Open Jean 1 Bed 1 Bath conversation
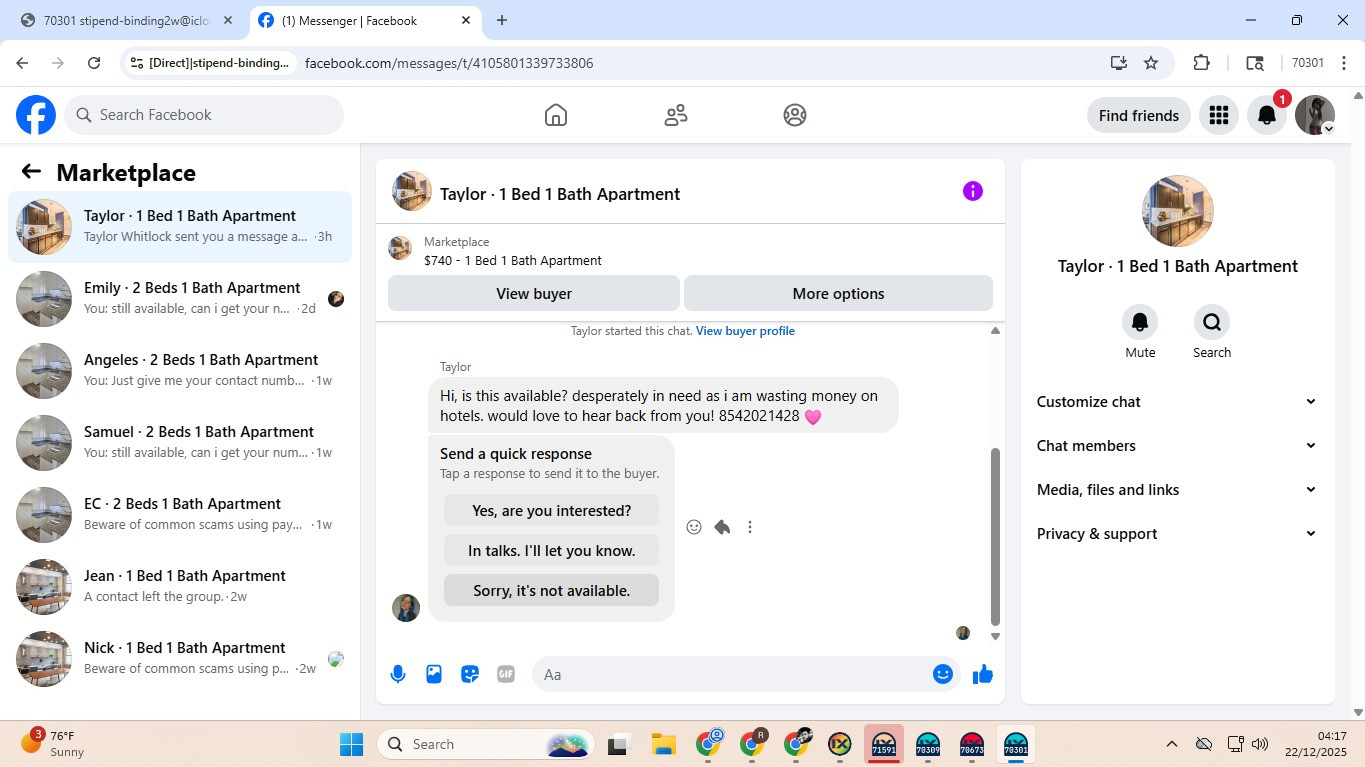This screenshot has width=1365, height=767. click(x=180, y=587)
